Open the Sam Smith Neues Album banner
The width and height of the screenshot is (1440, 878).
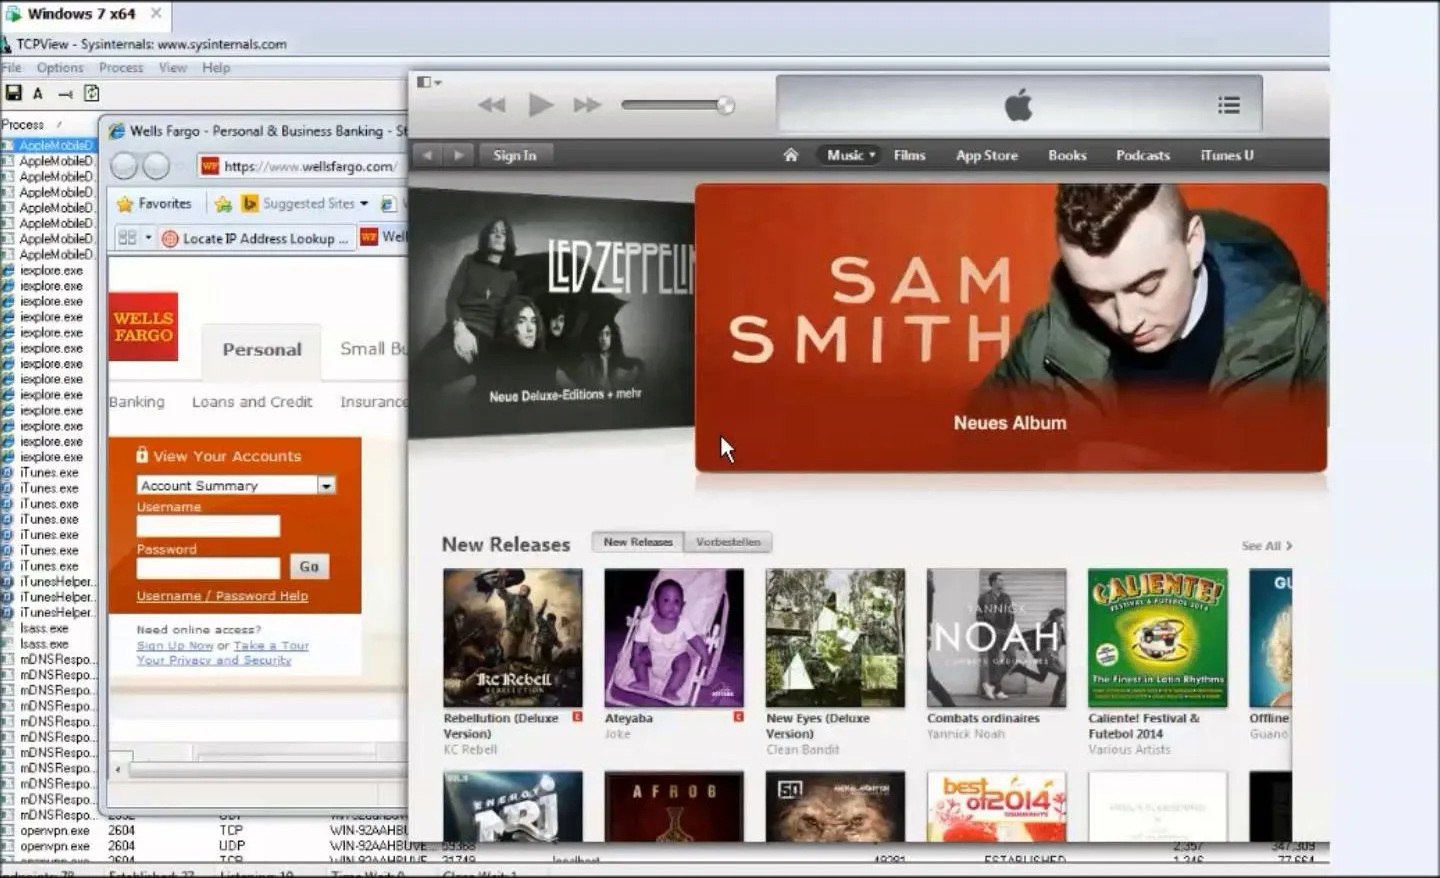1011,327
